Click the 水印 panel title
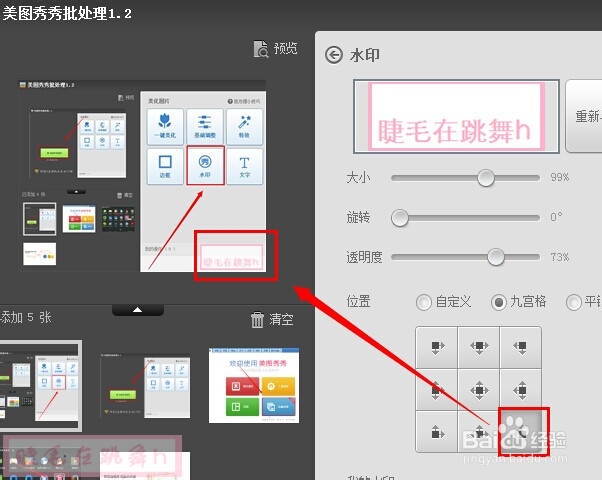602x480 pixels. tap(365, 55)
